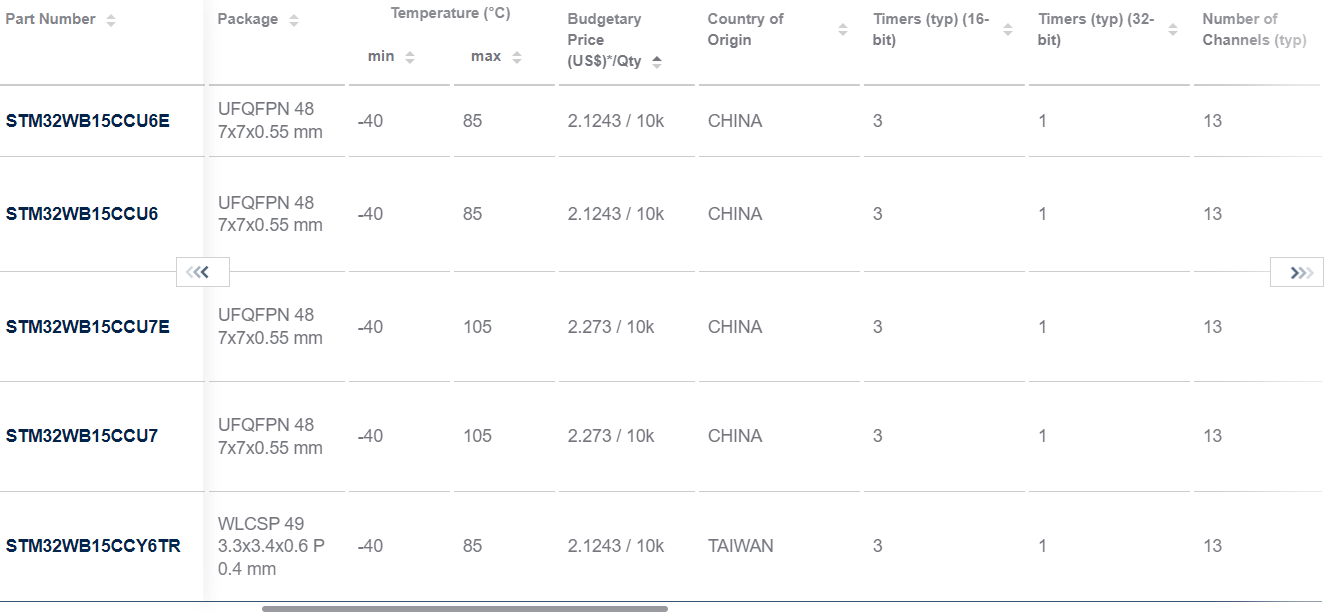Sort by Part Number column icon

click(110, 20)
